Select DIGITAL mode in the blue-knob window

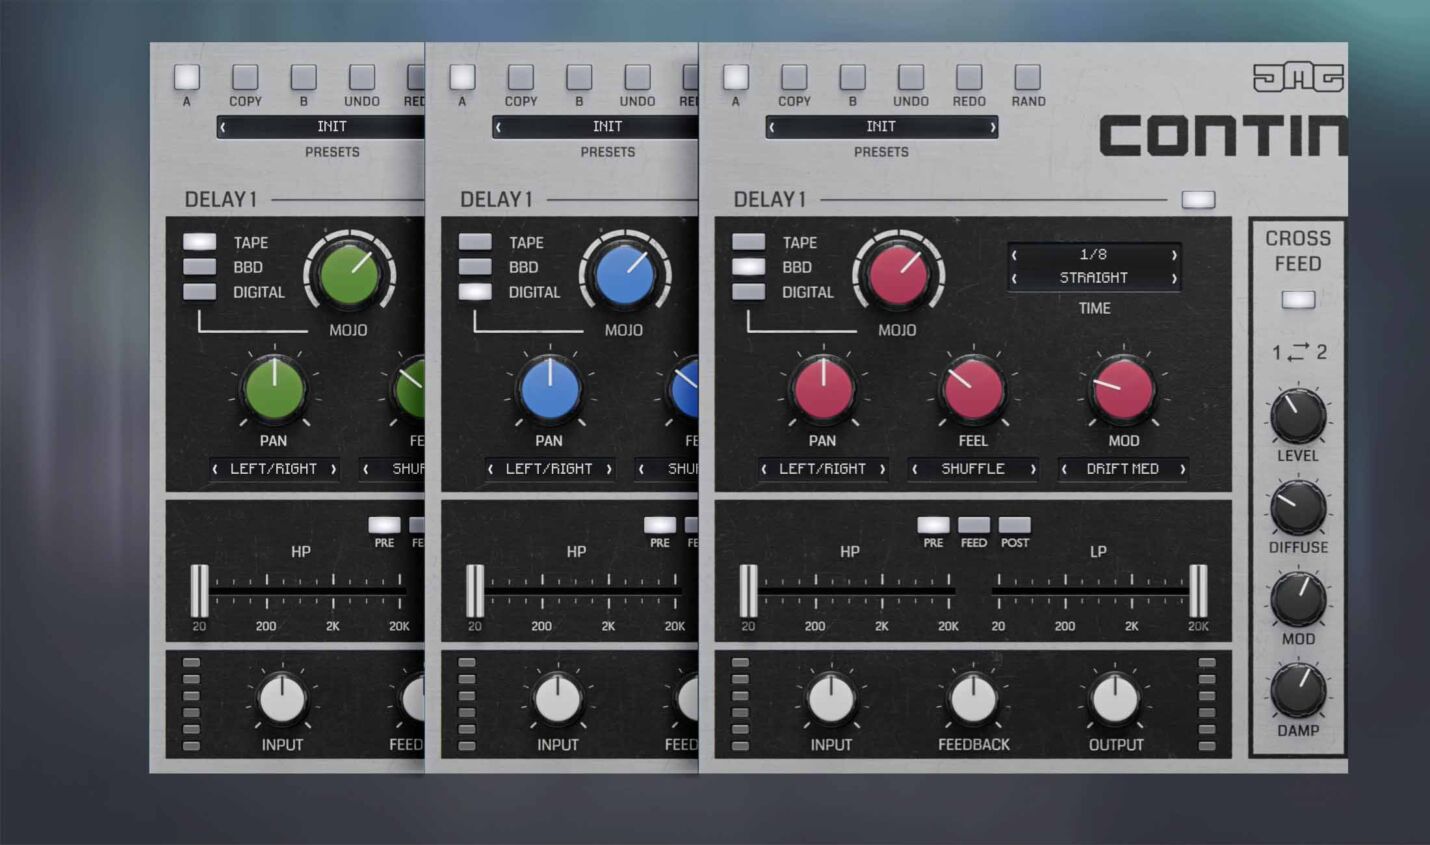coord(474,292)
